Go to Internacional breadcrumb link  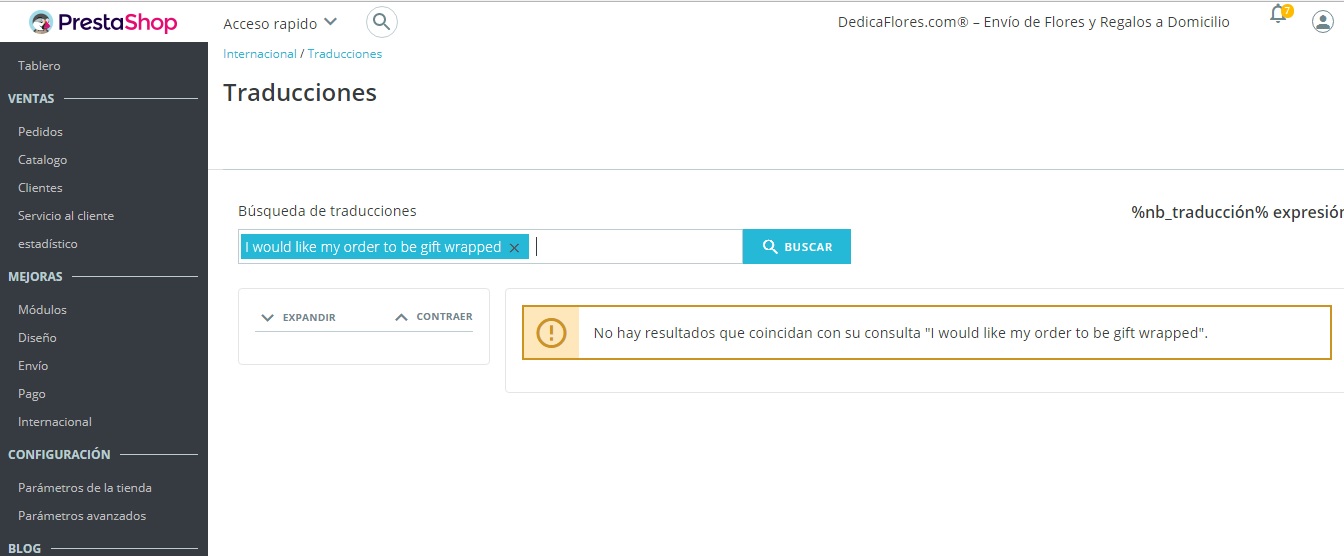(x=260, y=54)
